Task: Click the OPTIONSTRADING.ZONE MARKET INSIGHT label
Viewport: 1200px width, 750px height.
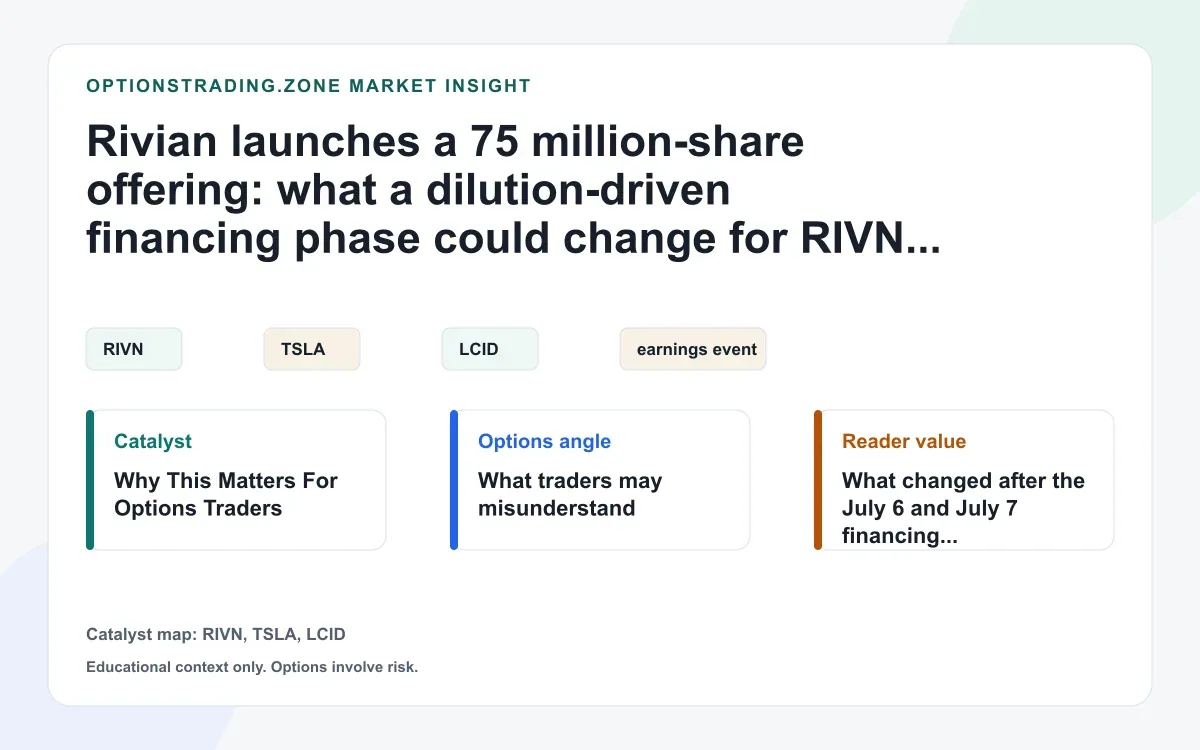Action: (309, 86)
